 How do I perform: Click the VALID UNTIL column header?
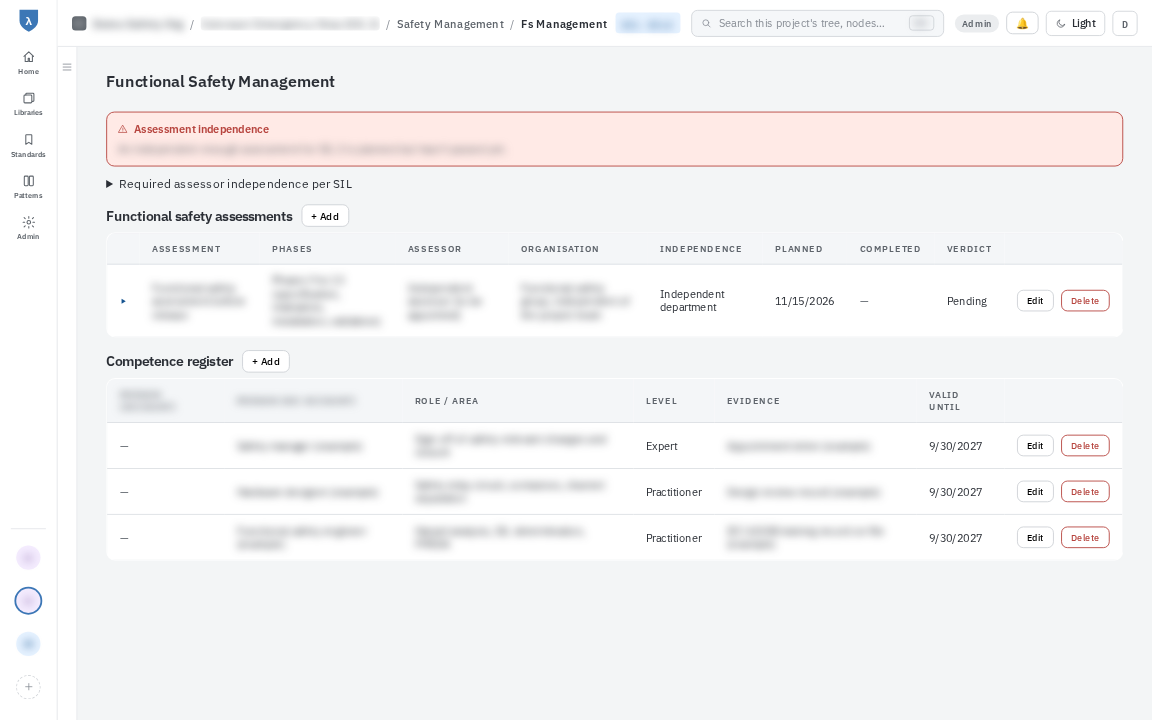tap(945, 401)
